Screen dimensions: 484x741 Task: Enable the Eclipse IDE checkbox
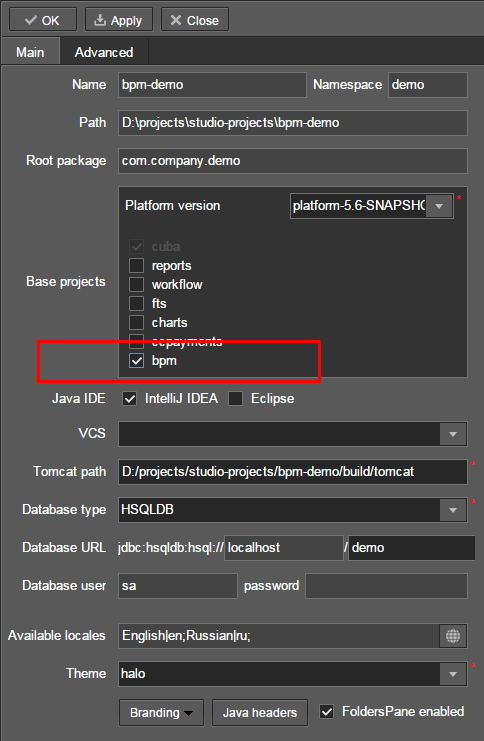[235, 398]
